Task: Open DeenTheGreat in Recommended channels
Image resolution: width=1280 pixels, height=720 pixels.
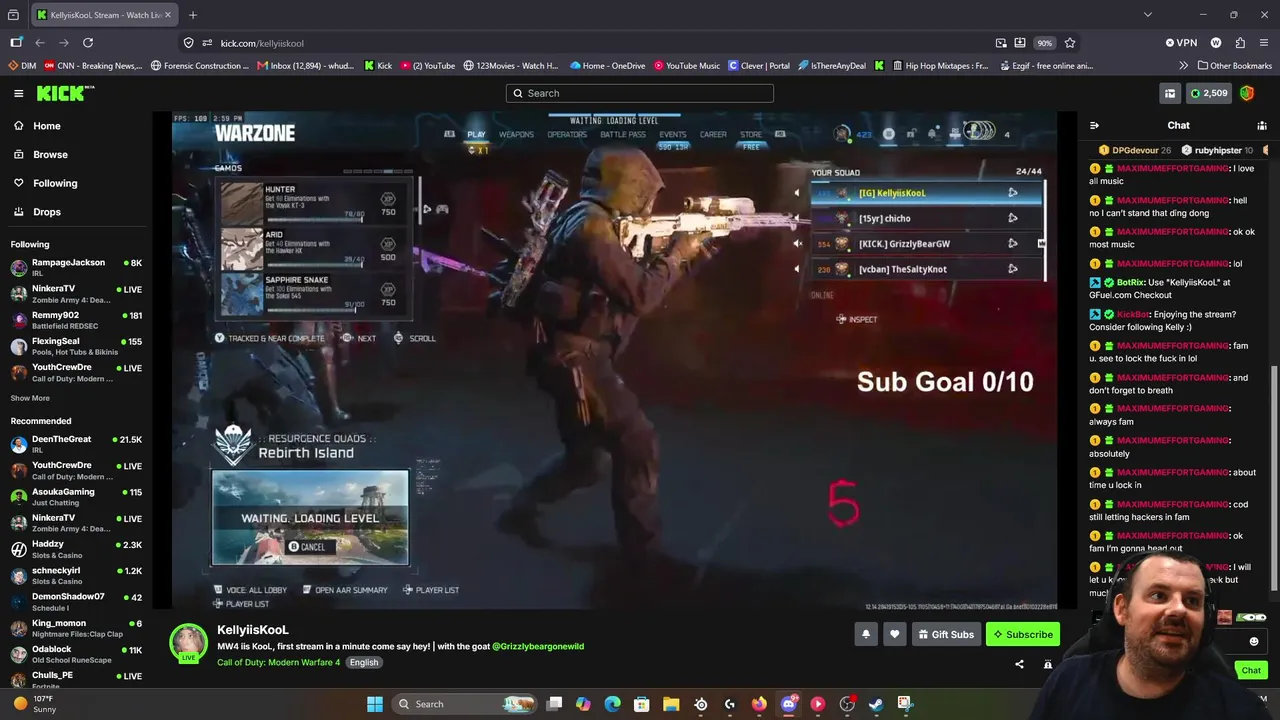Action: pyautogui.click(x=76, y=444)
